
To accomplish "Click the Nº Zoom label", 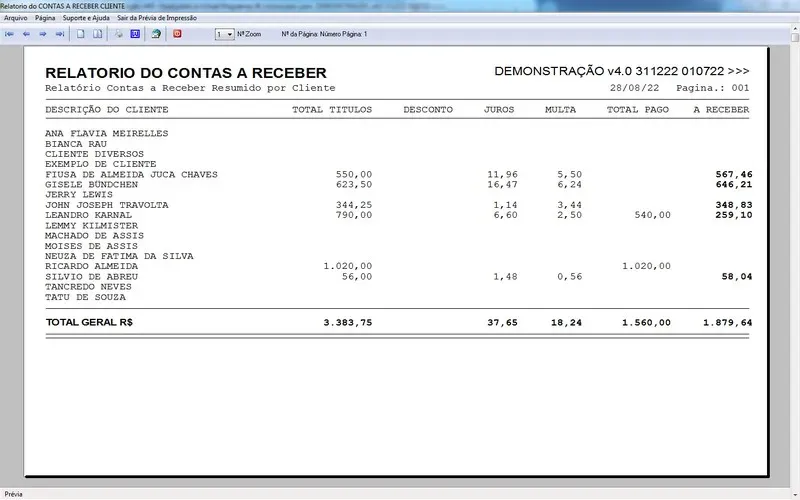I will 249,34.
